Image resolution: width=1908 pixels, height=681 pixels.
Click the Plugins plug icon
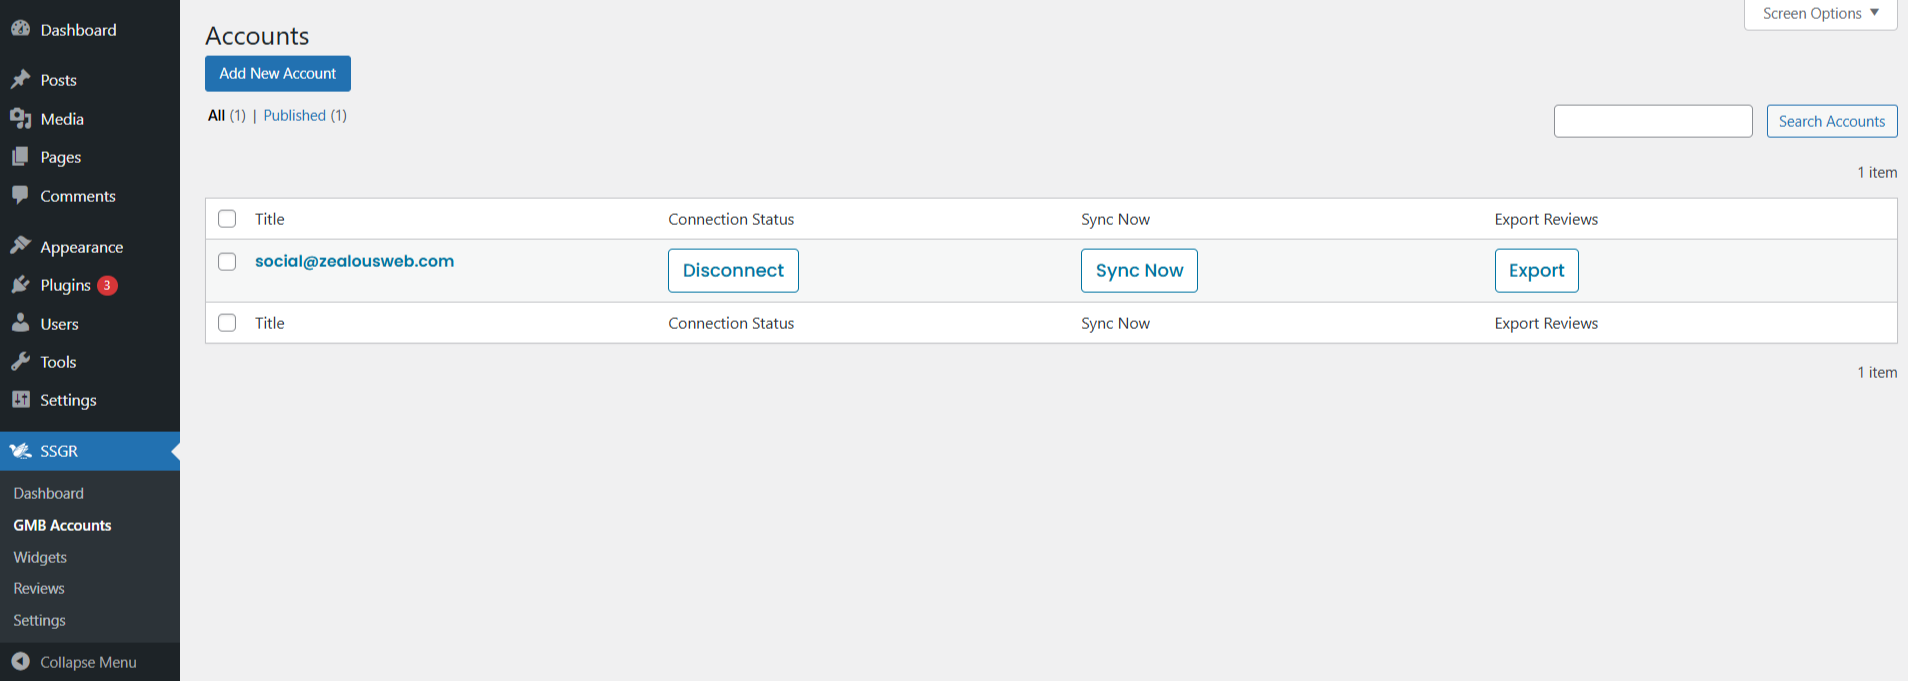click(20, 285)
